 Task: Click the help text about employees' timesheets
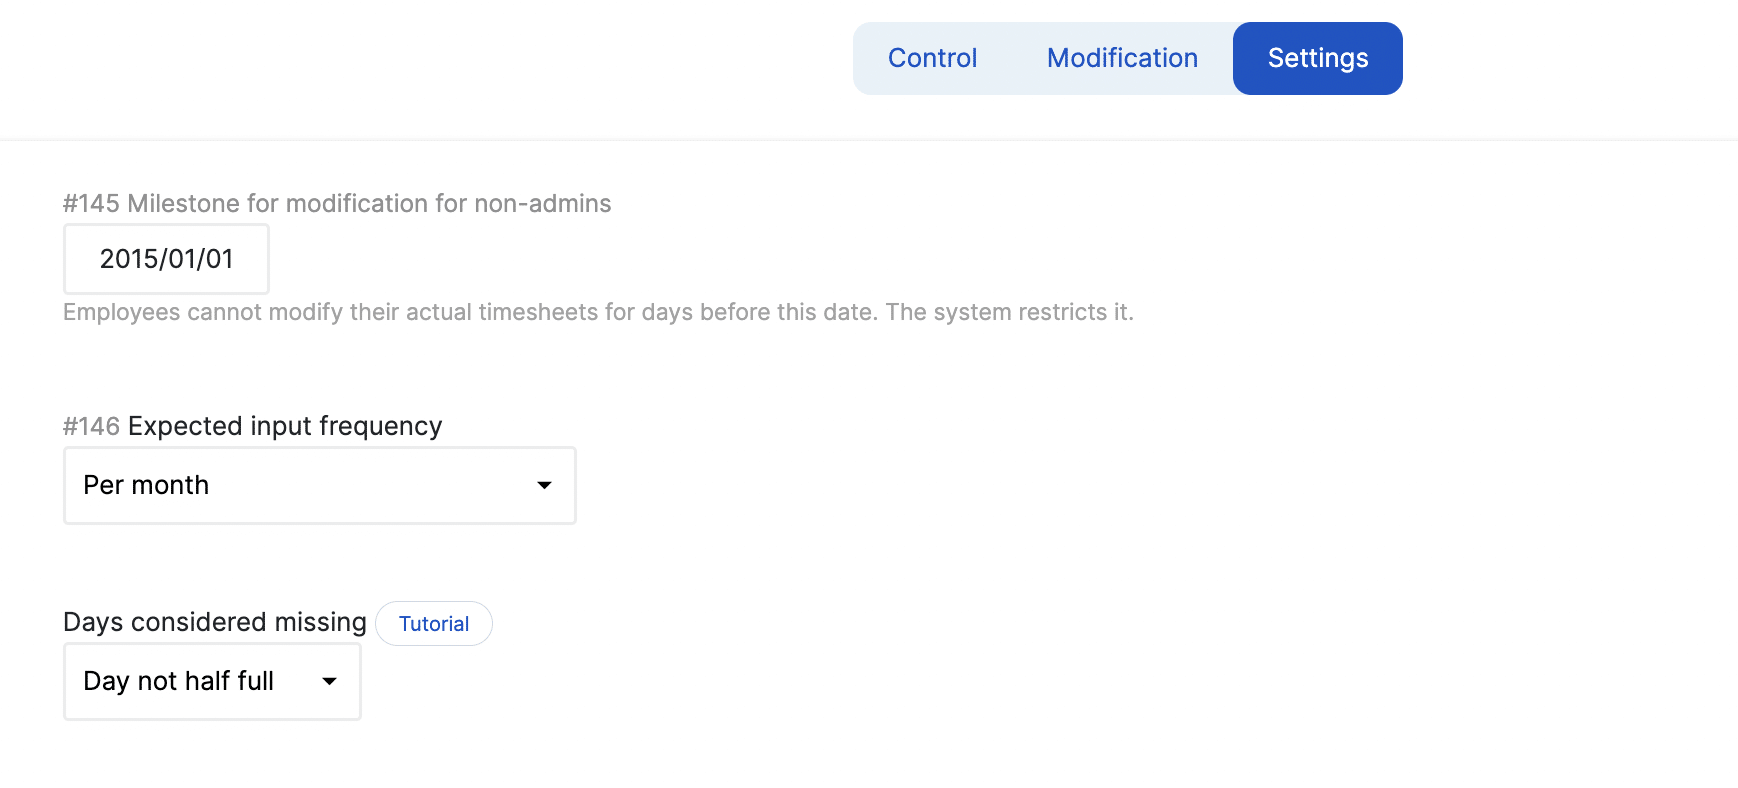point(597,312)
